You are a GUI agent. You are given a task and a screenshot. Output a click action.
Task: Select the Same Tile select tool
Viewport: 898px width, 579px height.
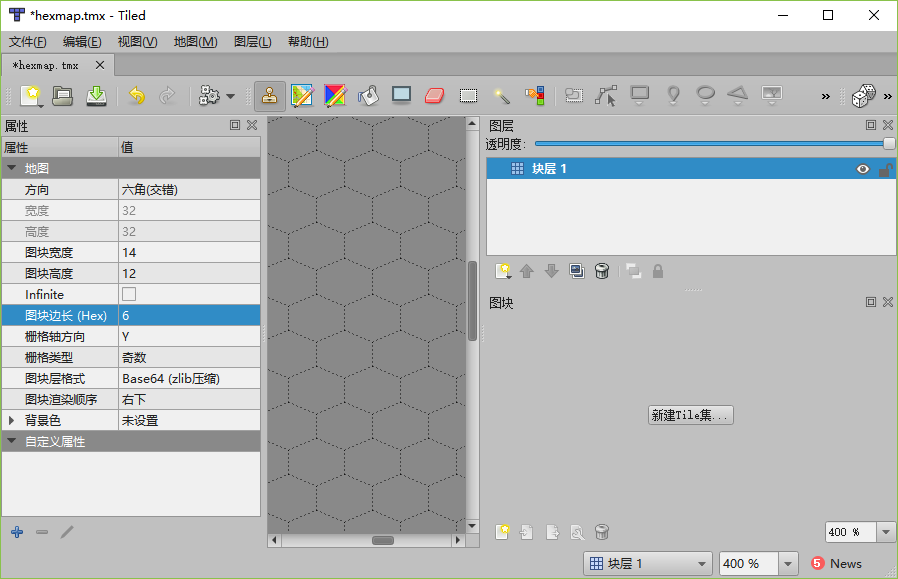tap(535, 96)
